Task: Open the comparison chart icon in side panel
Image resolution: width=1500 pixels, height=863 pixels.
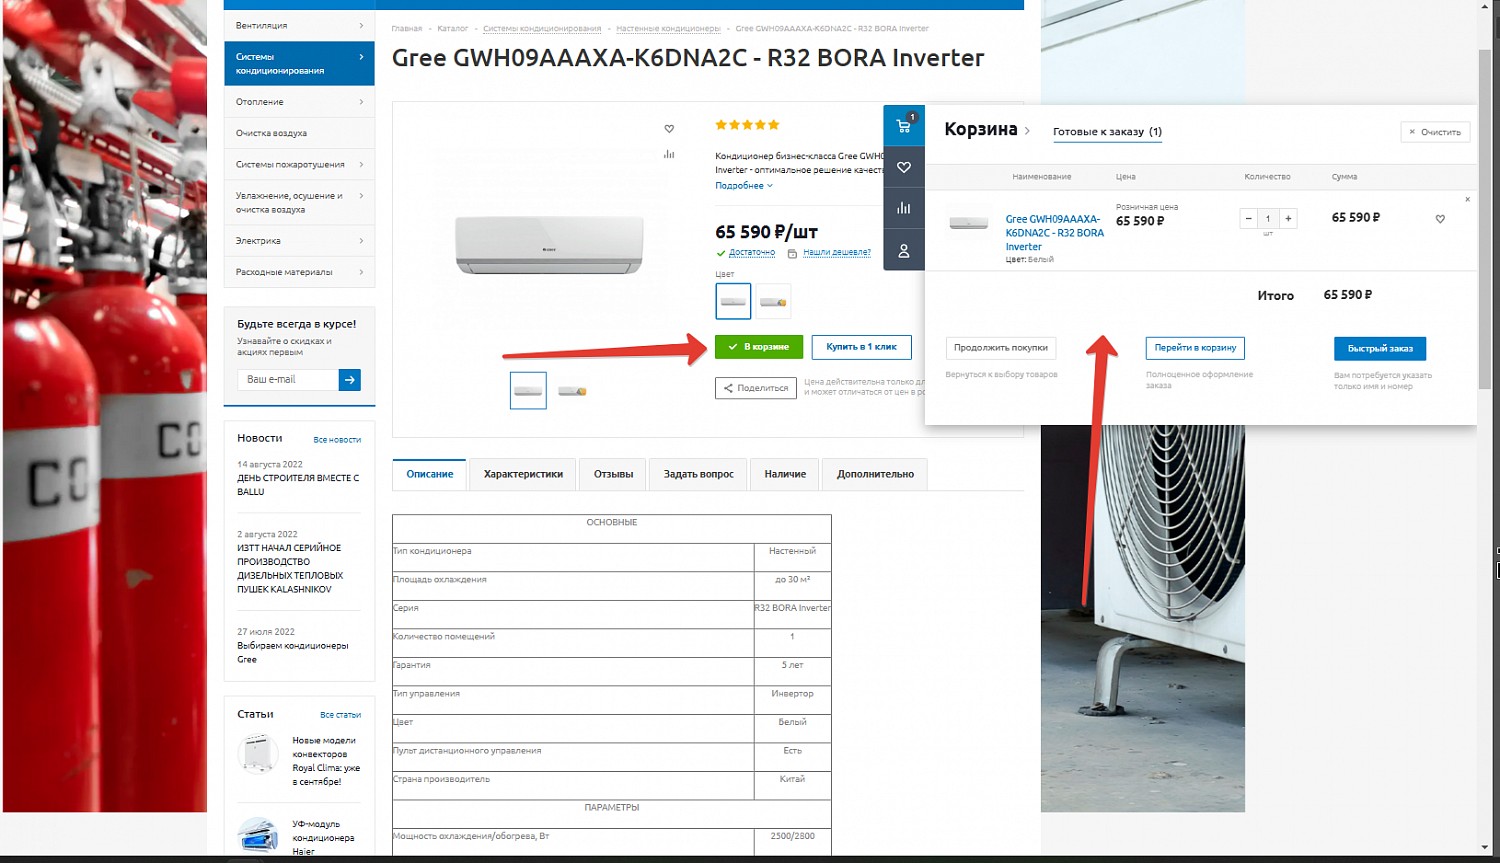Action: pos(904,207)
